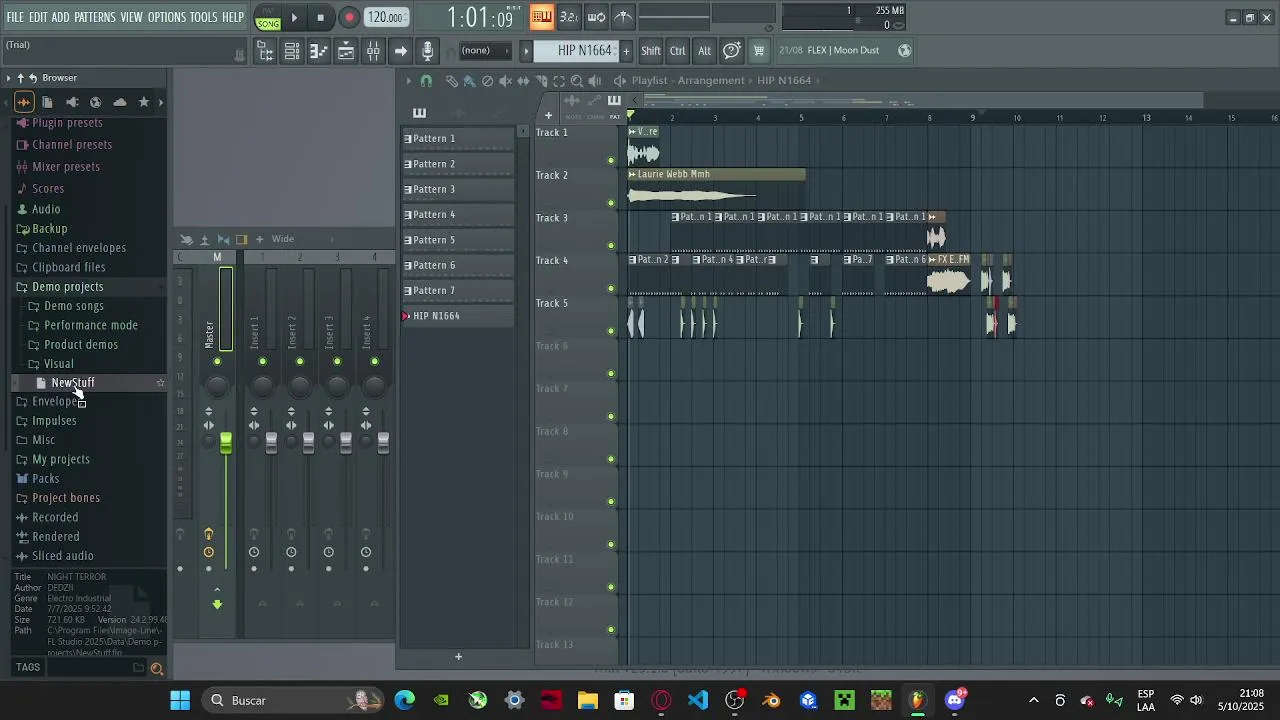1280x720 pixels.
Task: Open the TOOLS menu
Action: (x=203, y=18)
